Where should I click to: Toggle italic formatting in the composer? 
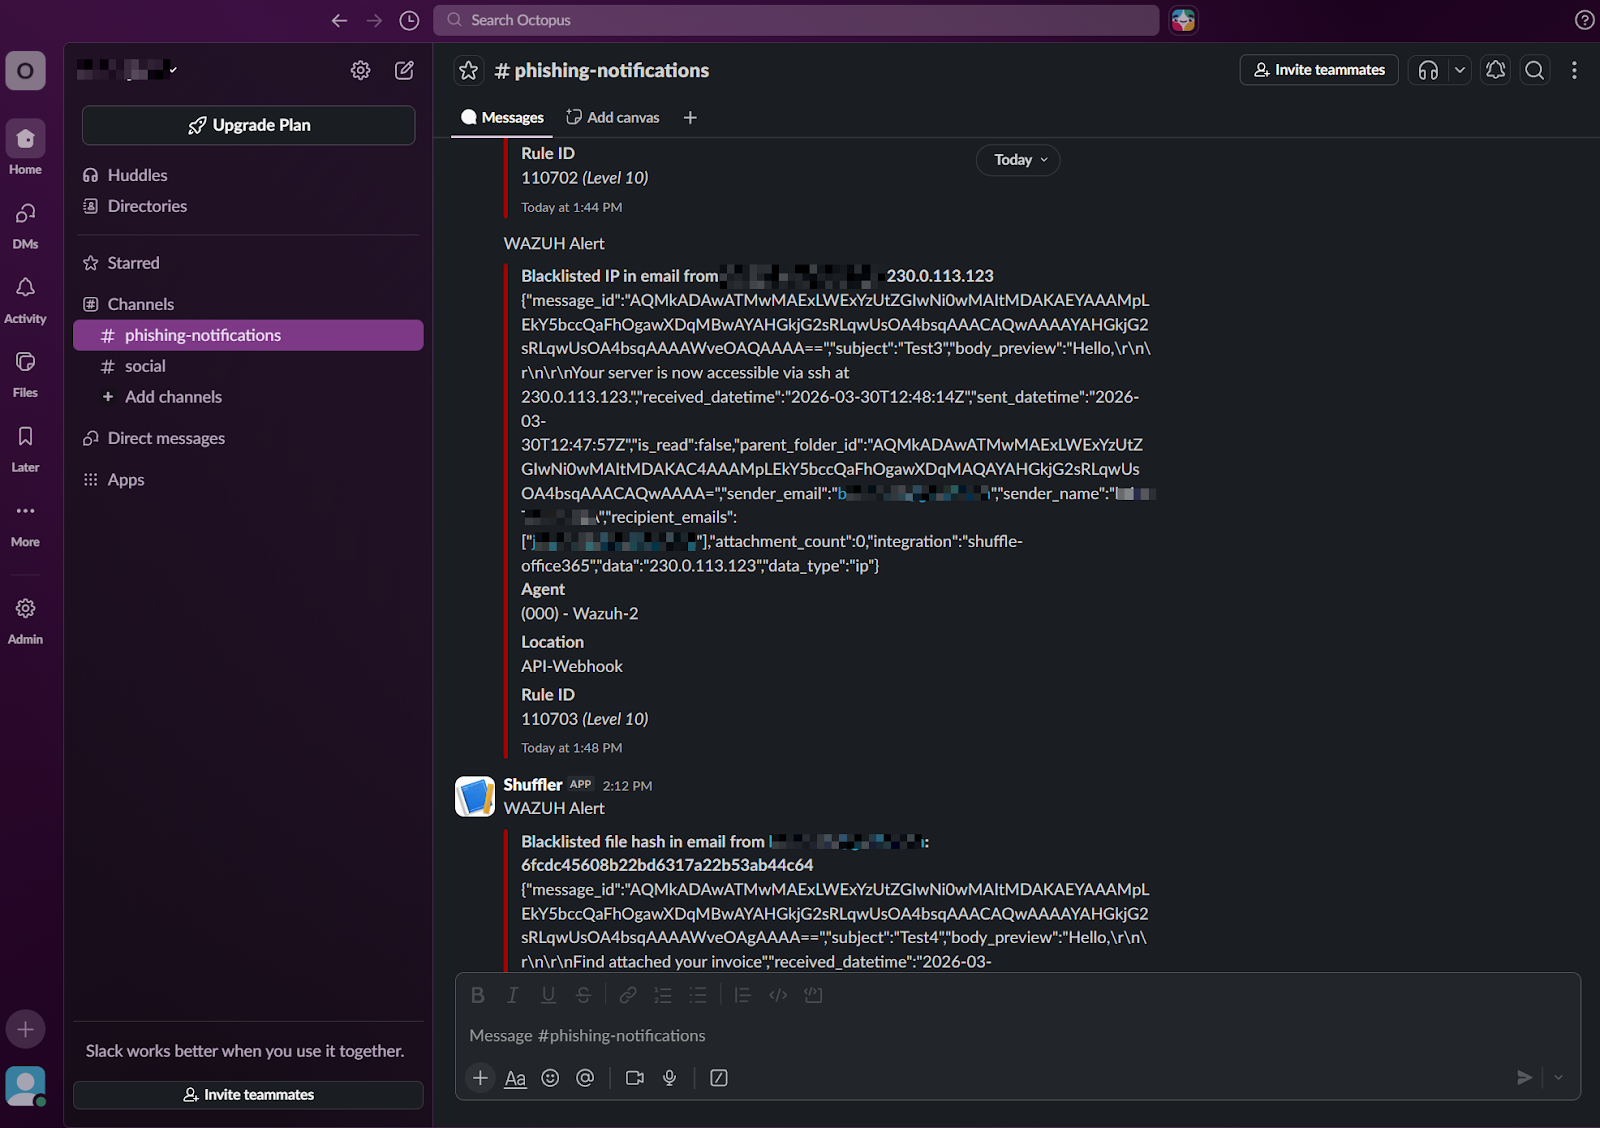pos(512,995)
